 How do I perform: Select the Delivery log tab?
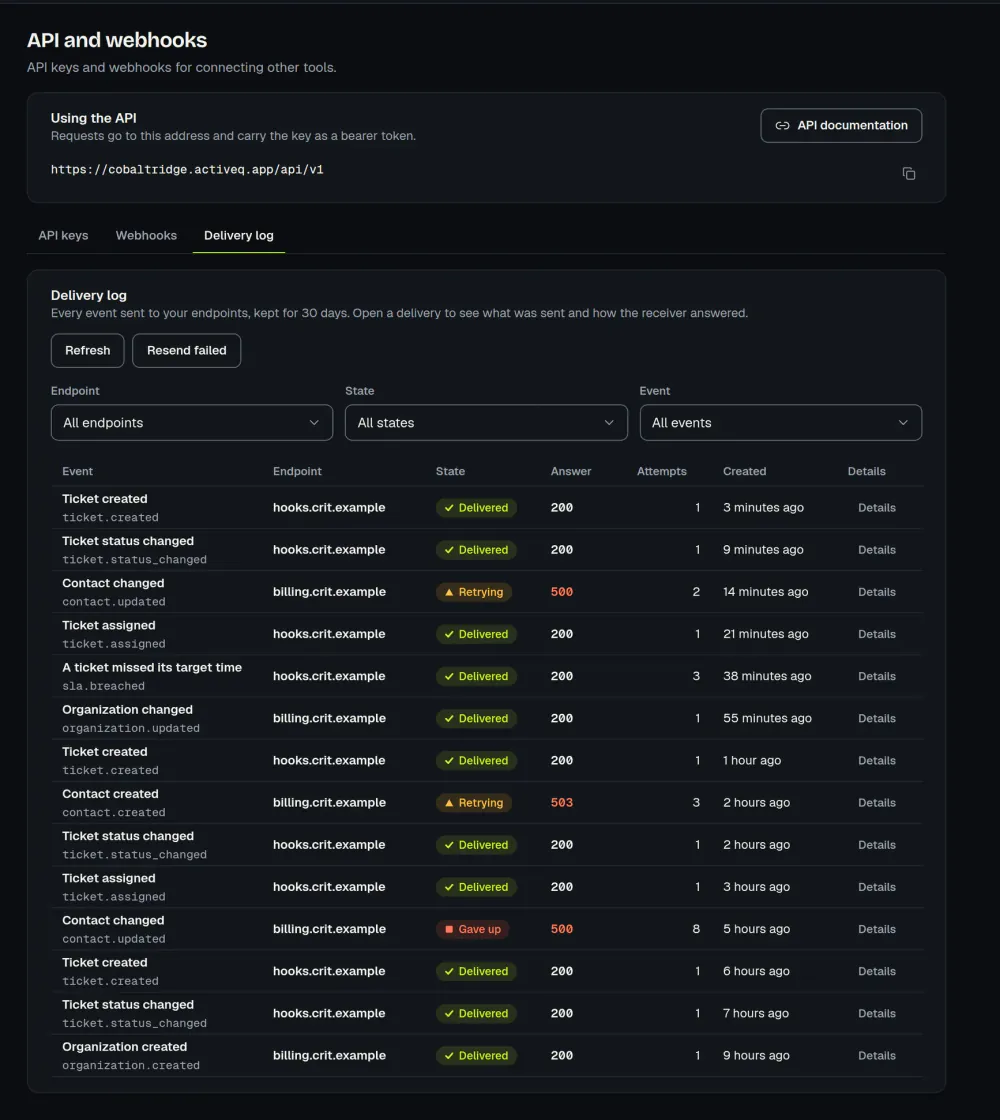pos(239,236)
